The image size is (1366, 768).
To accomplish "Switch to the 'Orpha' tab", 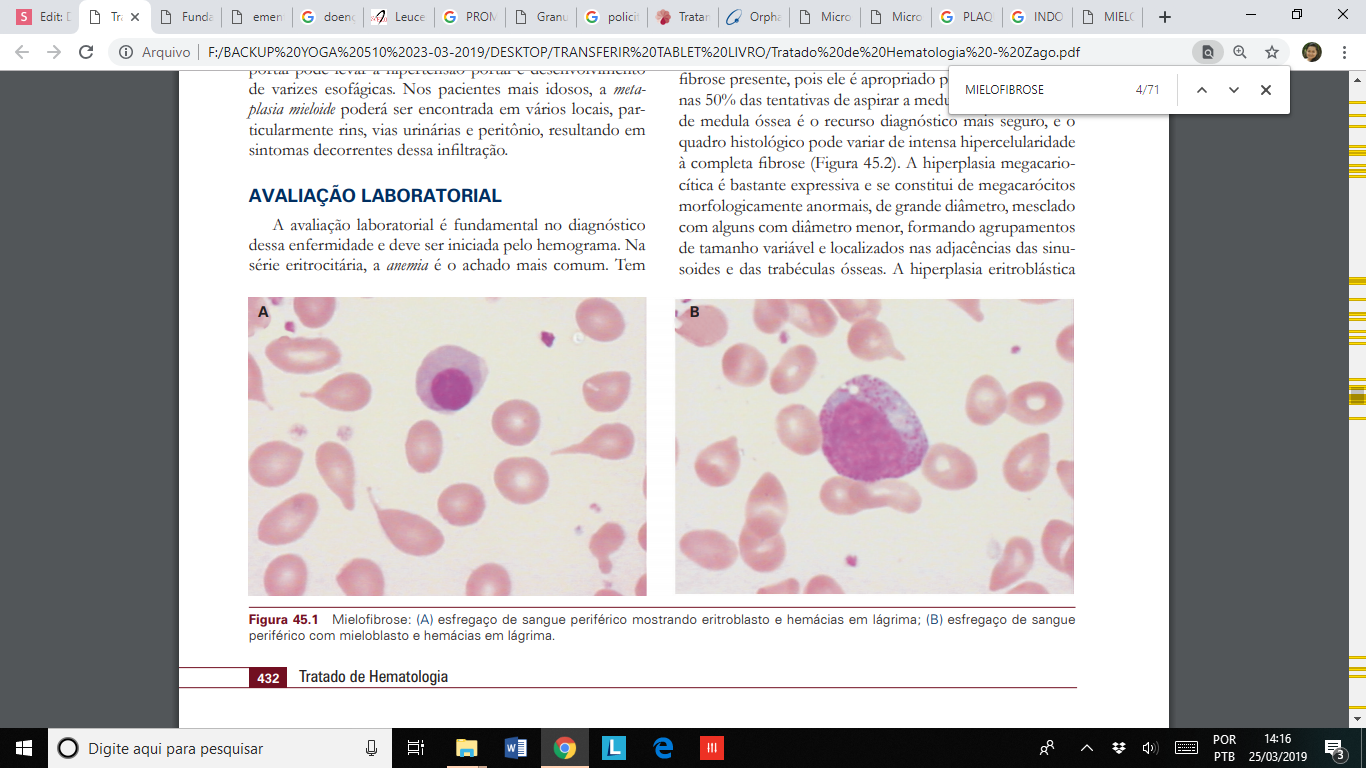I will click(x=752, y=17).
